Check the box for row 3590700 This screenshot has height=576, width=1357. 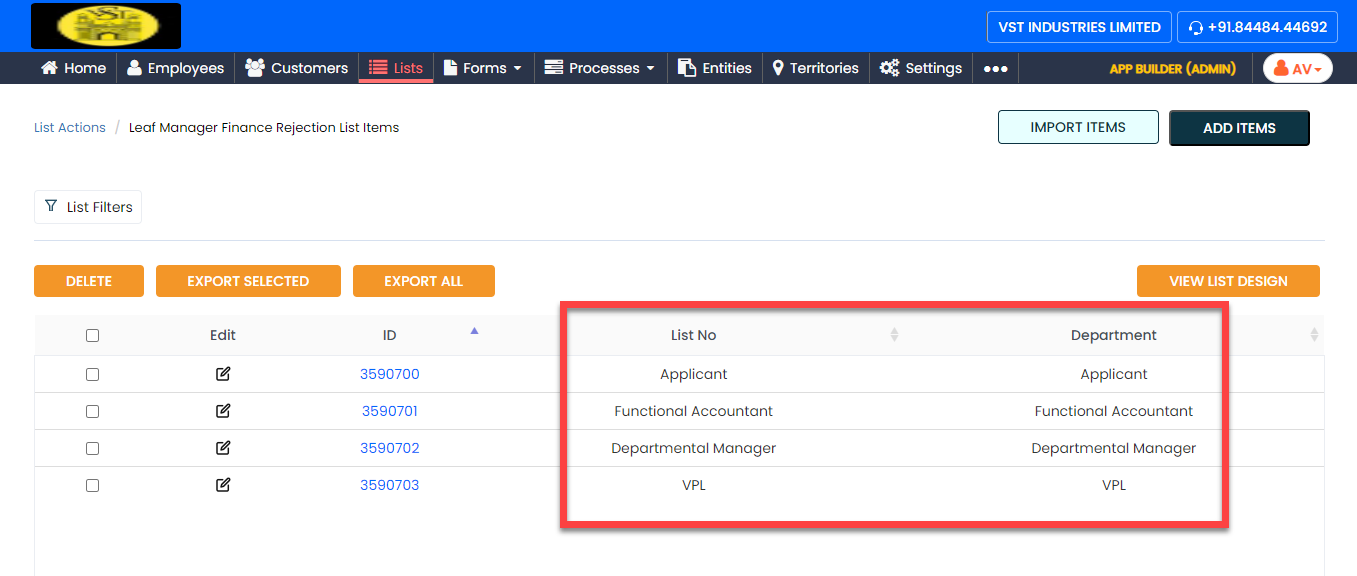coord(92,374)
